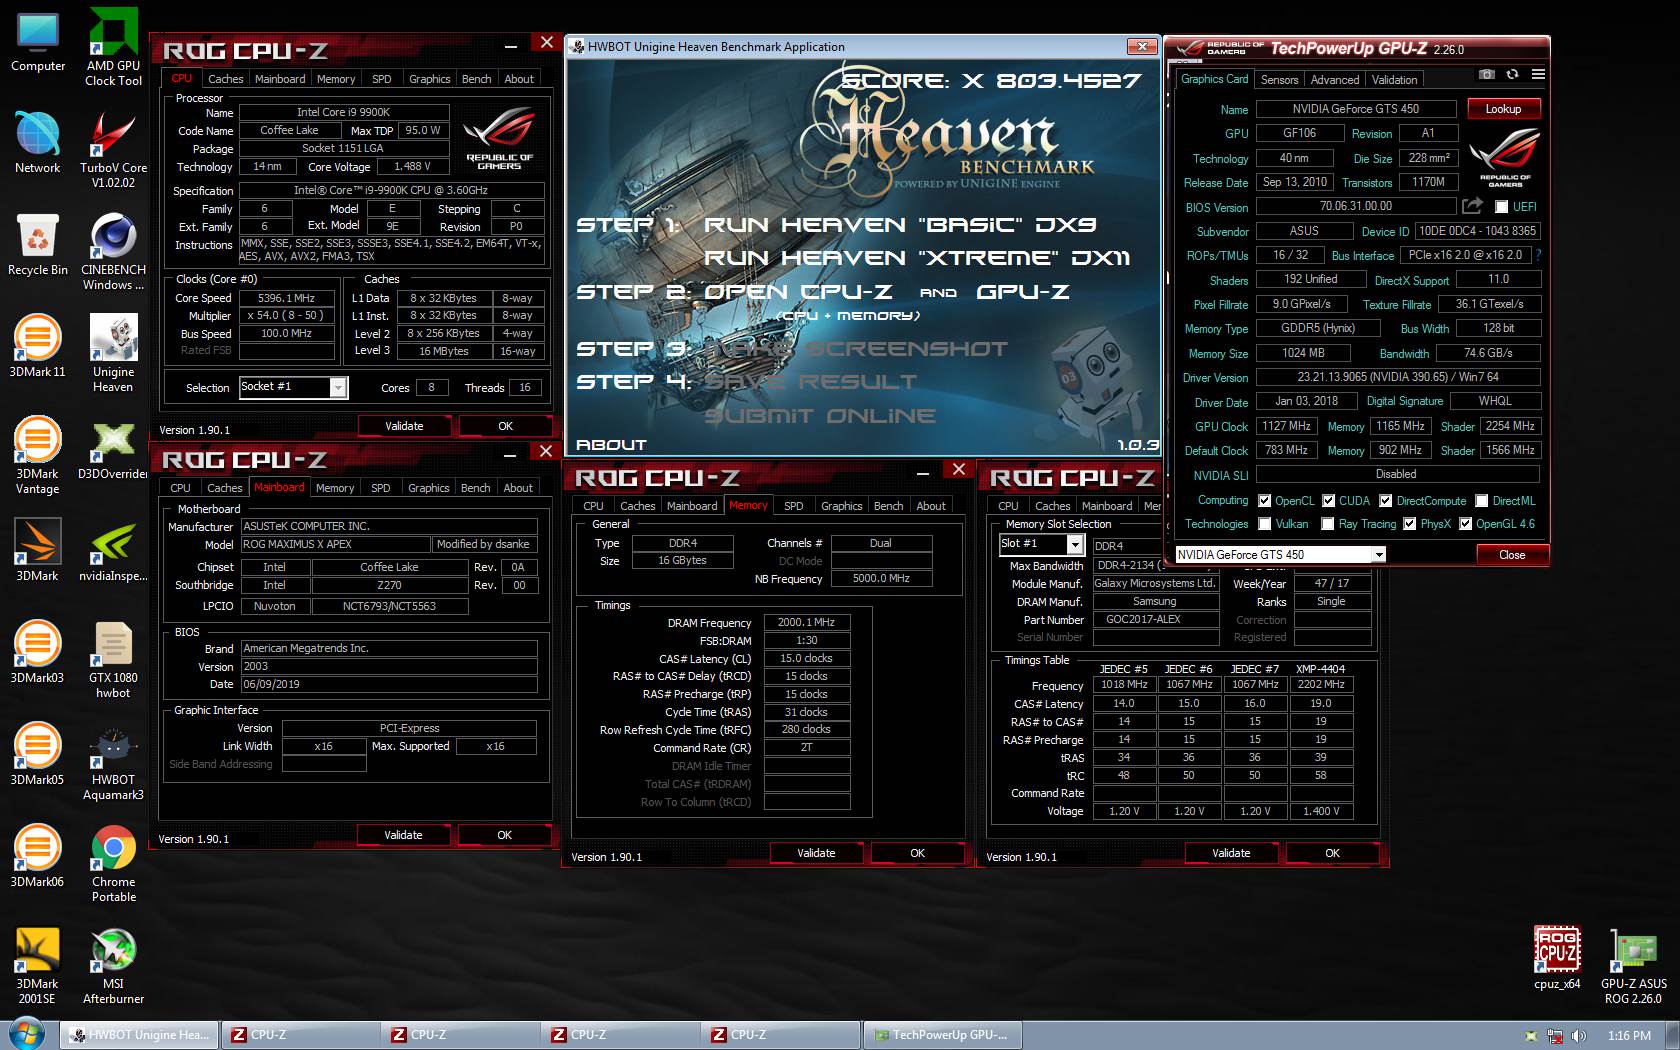Open 3DMark03 shortcut
Image resolution: width=1680 pixels, height=1050 pixels.
(38, 653)
